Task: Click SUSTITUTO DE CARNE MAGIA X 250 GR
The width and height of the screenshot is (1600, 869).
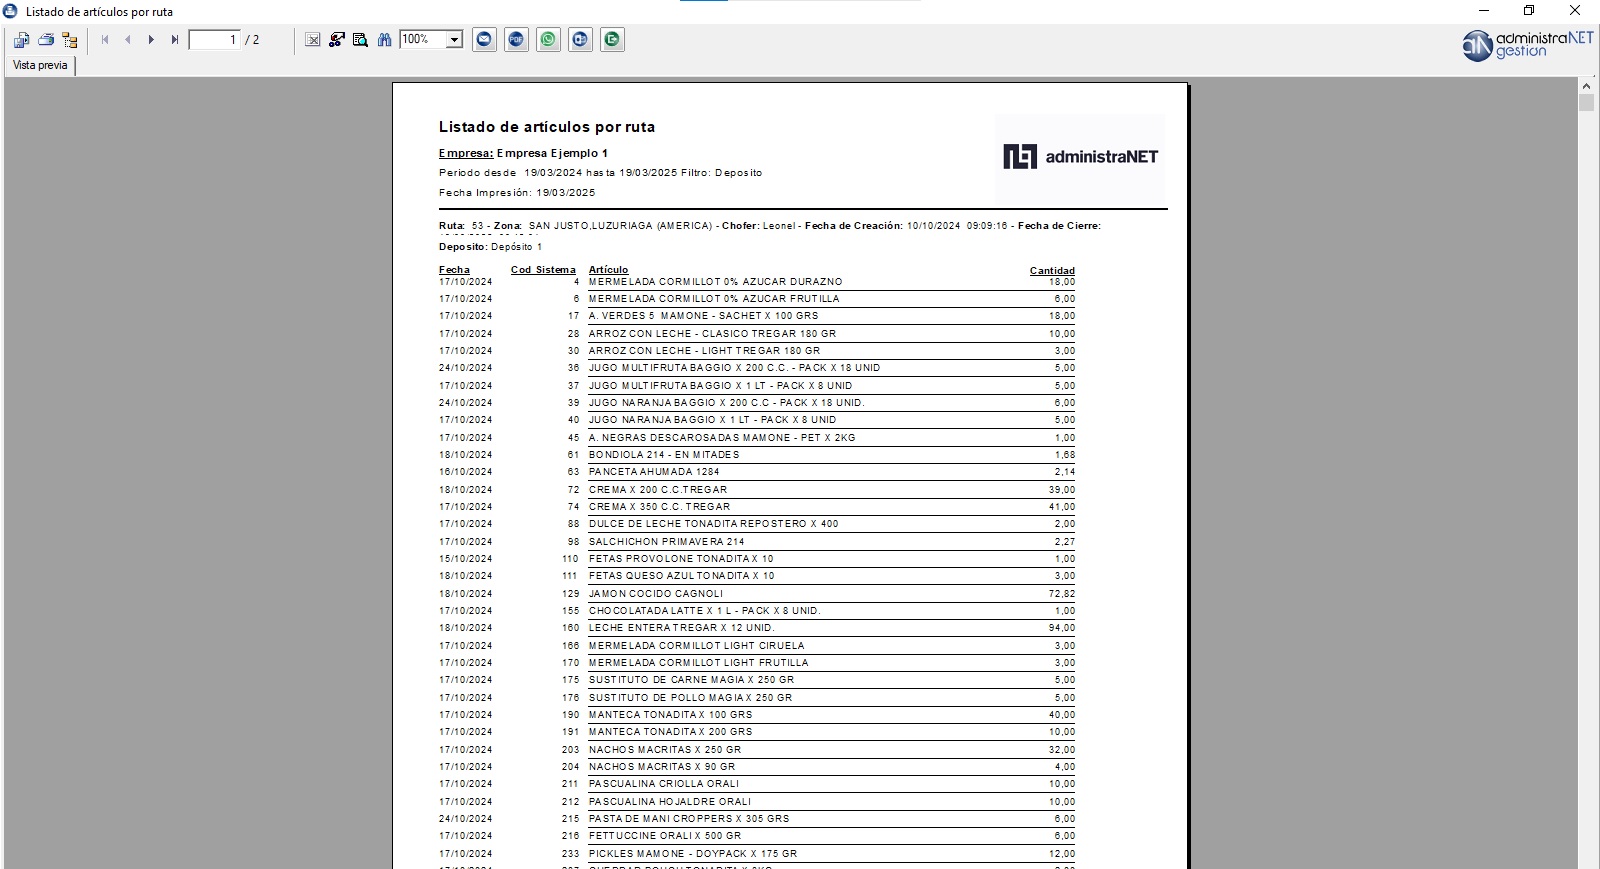Action: (x=692, y=680)
